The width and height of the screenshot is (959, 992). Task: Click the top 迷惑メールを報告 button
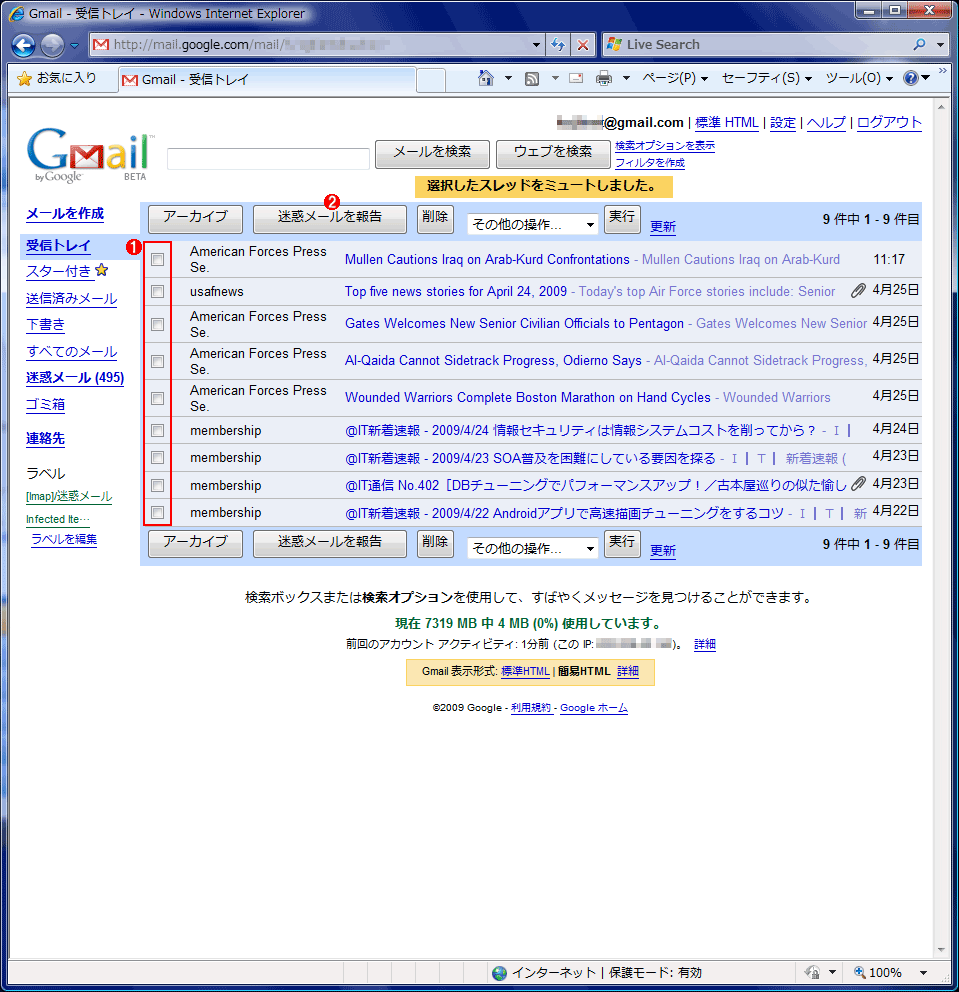[330, 219]
